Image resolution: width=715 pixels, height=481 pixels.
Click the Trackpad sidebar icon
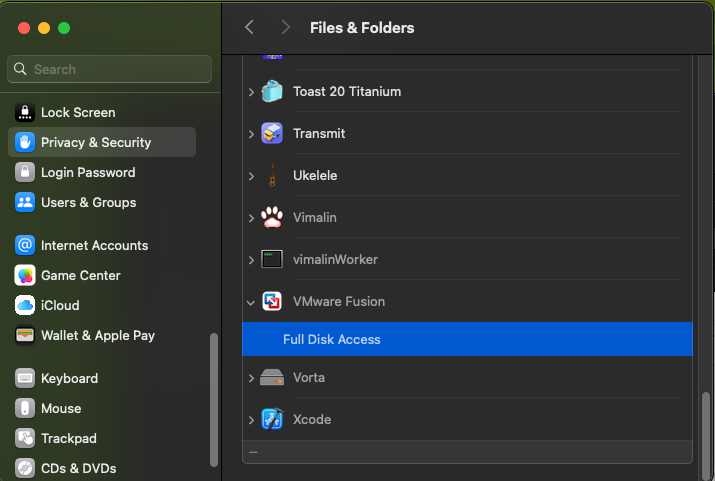(25, 439)
